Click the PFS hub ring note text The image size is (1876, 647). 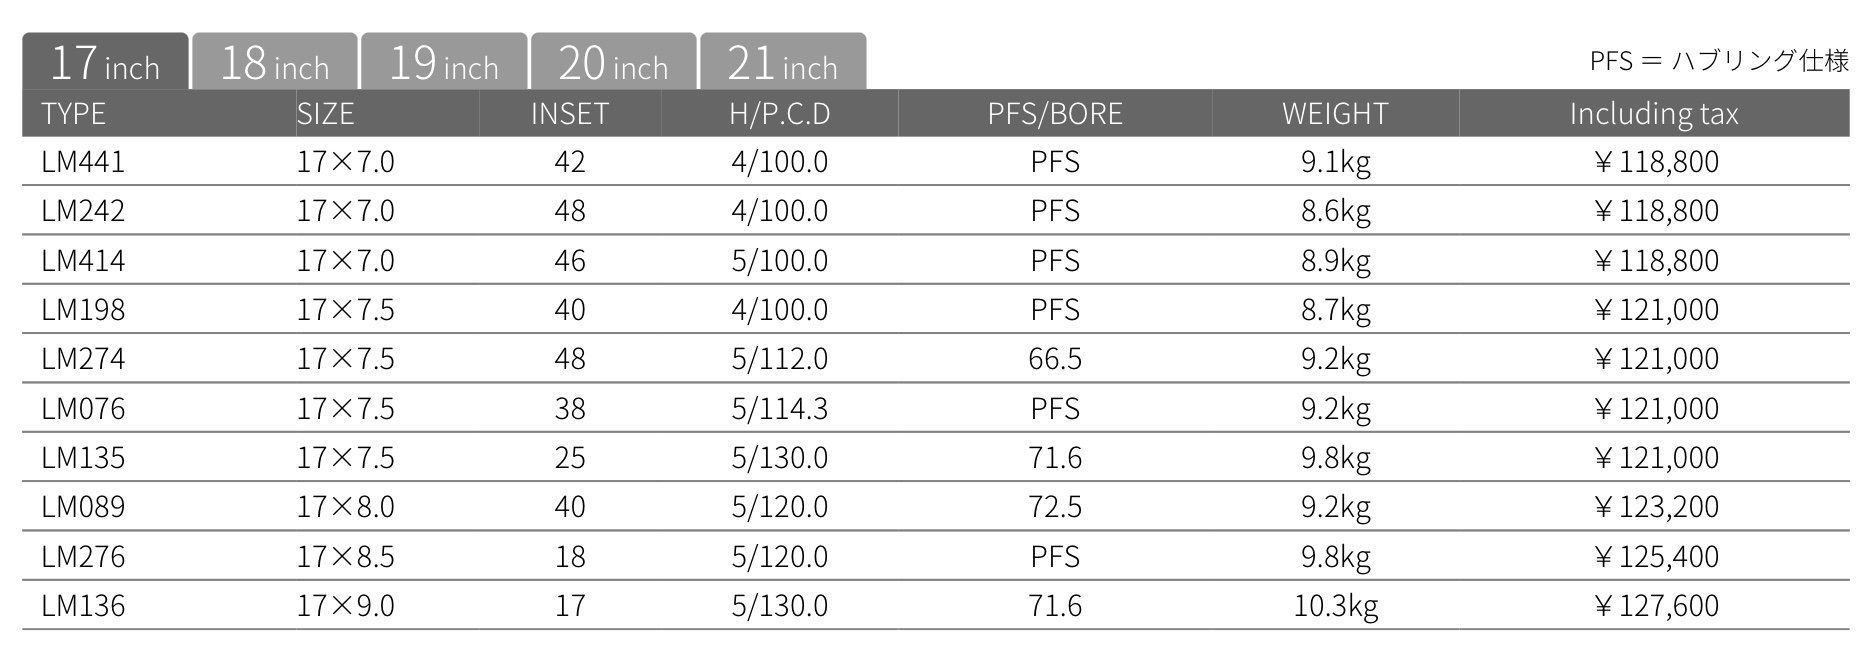pyautogui.click(x=1719, y=60)
